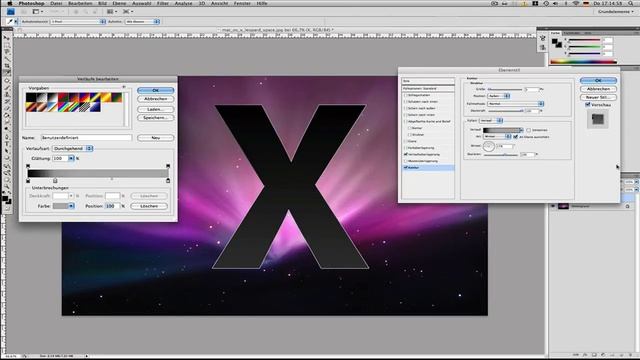This screenshot has width=640, height=360.
Task: Click Neu to add the gradient preset
Action: click(156, 138)
